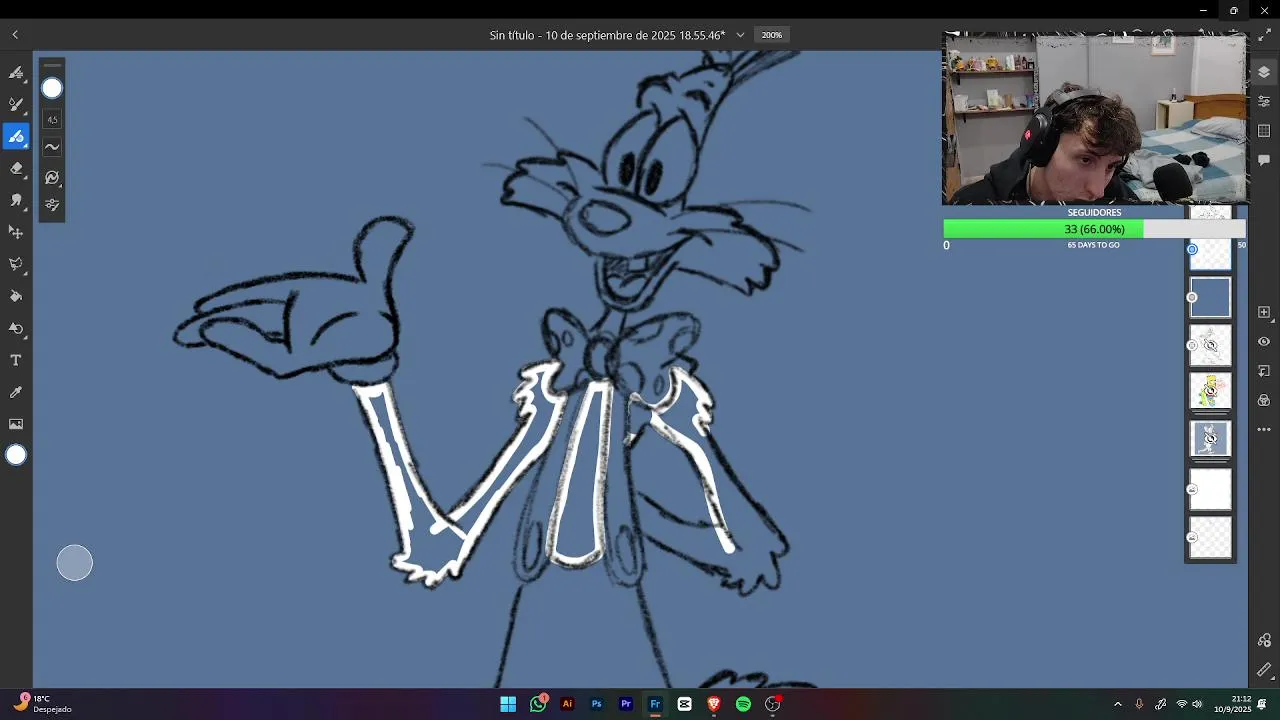1280x720 pixels.
Task: Open the color picker circle in toolbar
Action: coord(16,455)
